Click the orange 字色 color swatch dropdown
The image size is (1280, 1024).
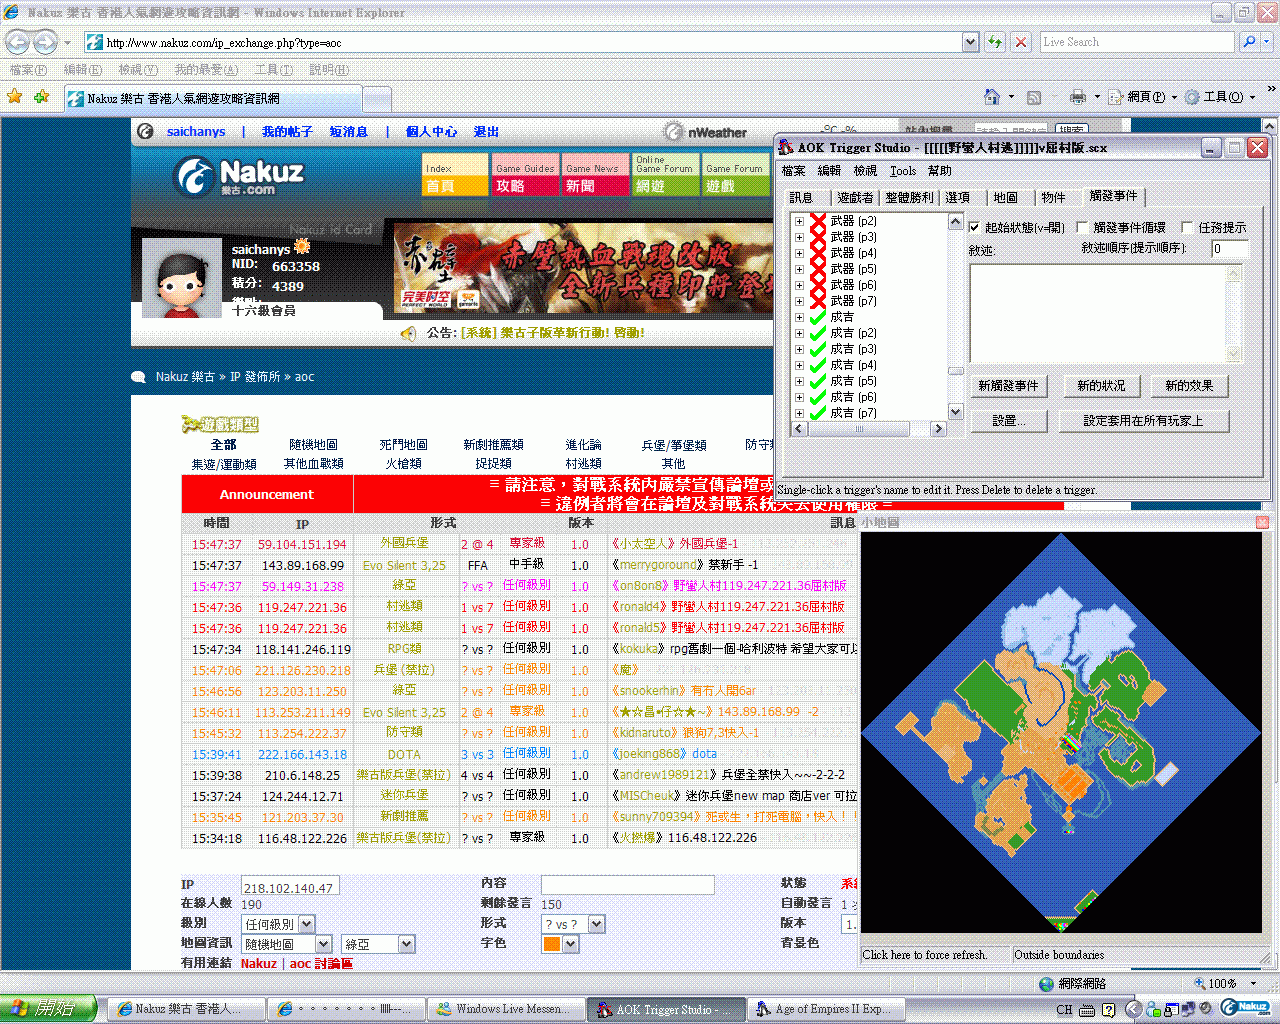(560, 944)
